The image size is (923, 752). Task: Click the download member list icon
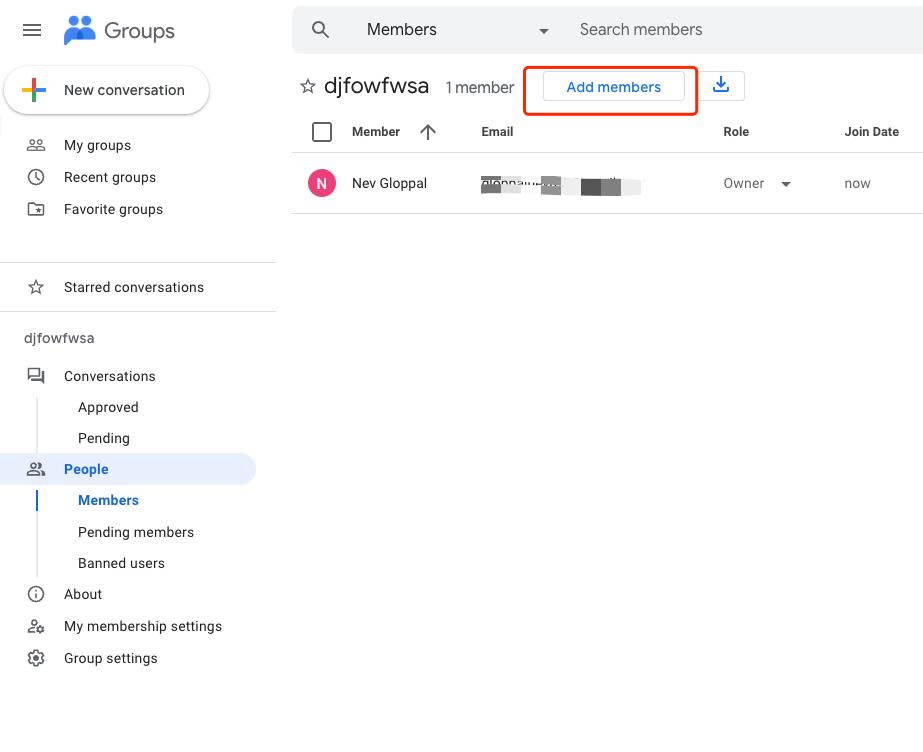(x=721, y=86)
